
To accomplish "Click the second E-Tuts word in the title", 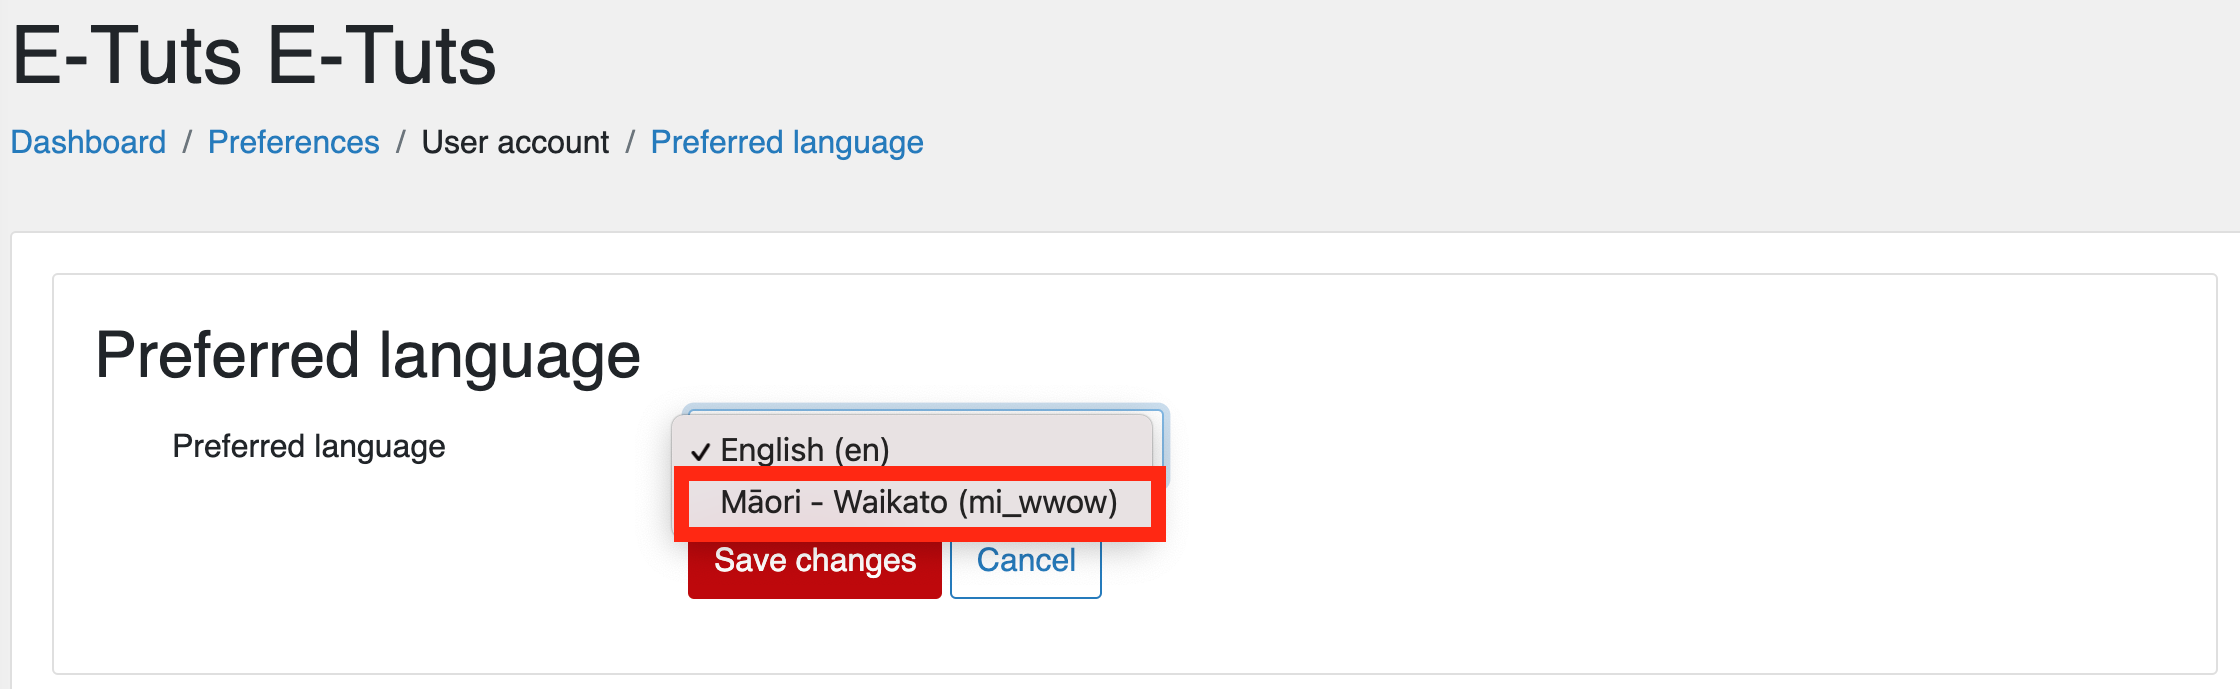I will coord(383,56).
